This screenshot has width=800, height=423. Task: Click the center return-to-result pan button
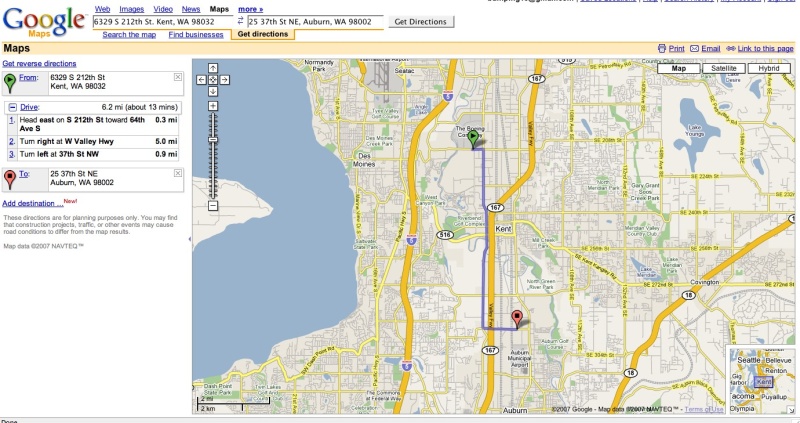click(213, 80)
